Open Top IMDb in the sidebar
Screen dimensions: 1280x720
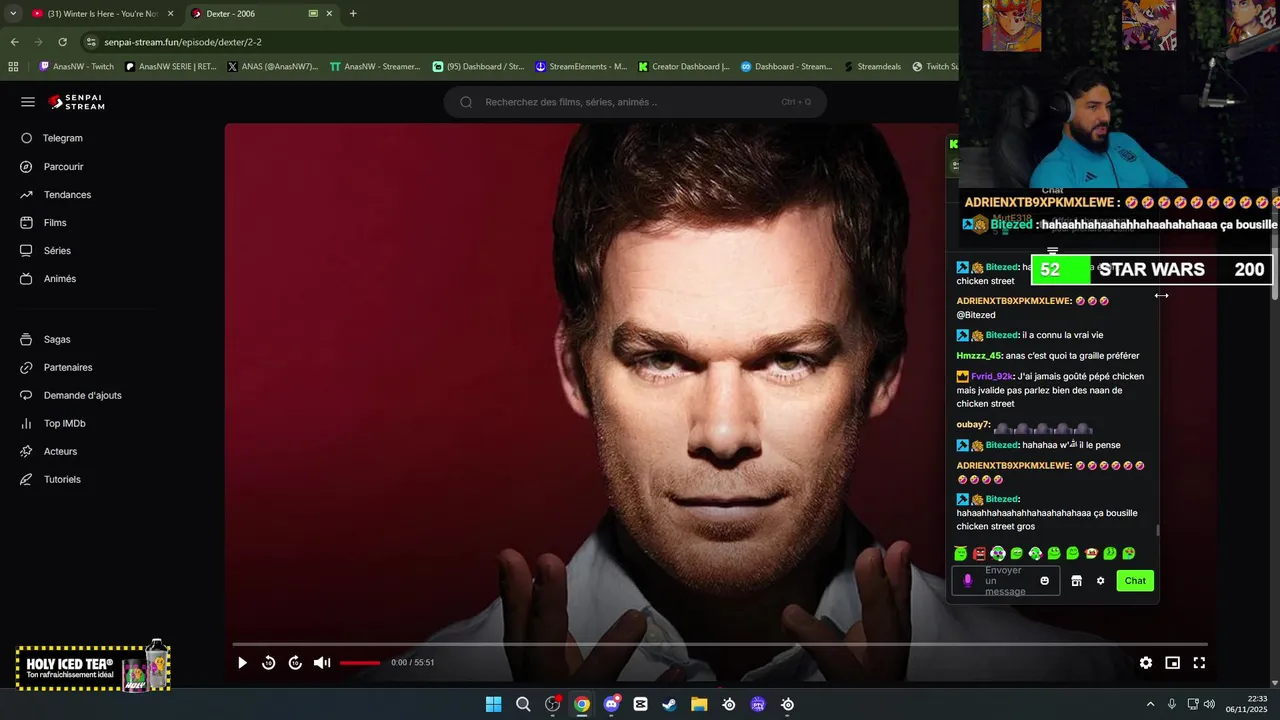click(x=54, y=424)
